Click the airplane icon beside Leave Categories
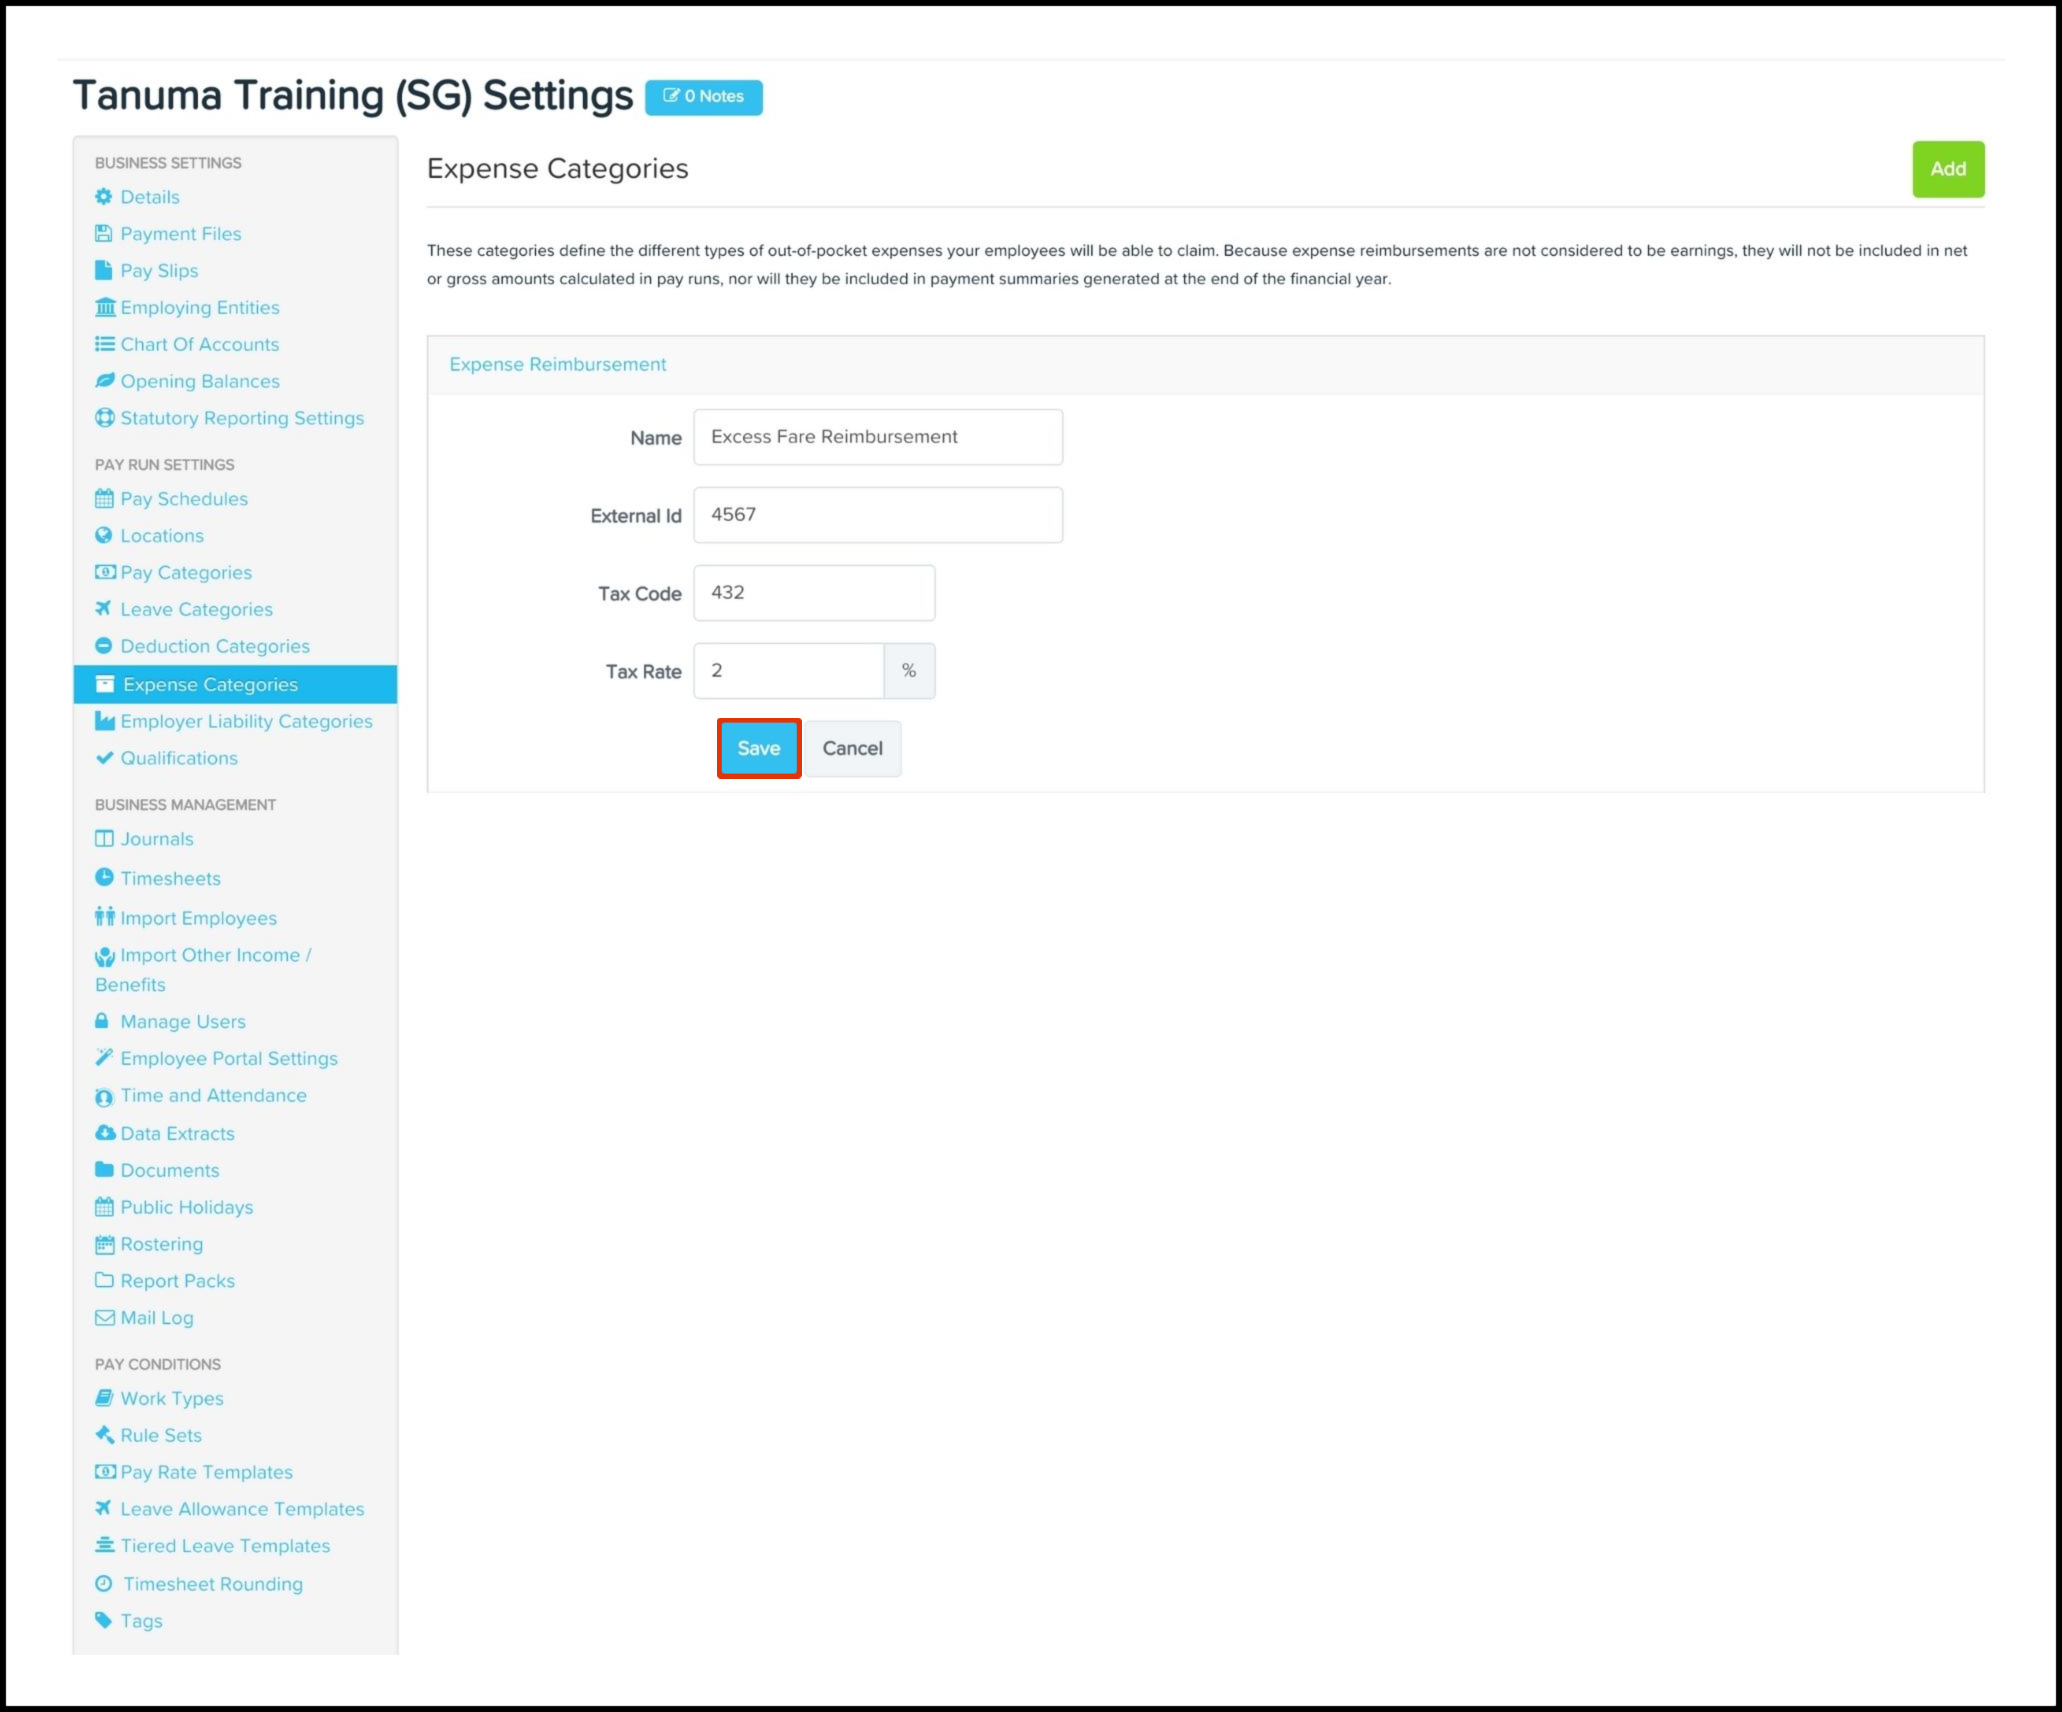Viewport: 2062px width, 1712px height. tap(103, 609)
